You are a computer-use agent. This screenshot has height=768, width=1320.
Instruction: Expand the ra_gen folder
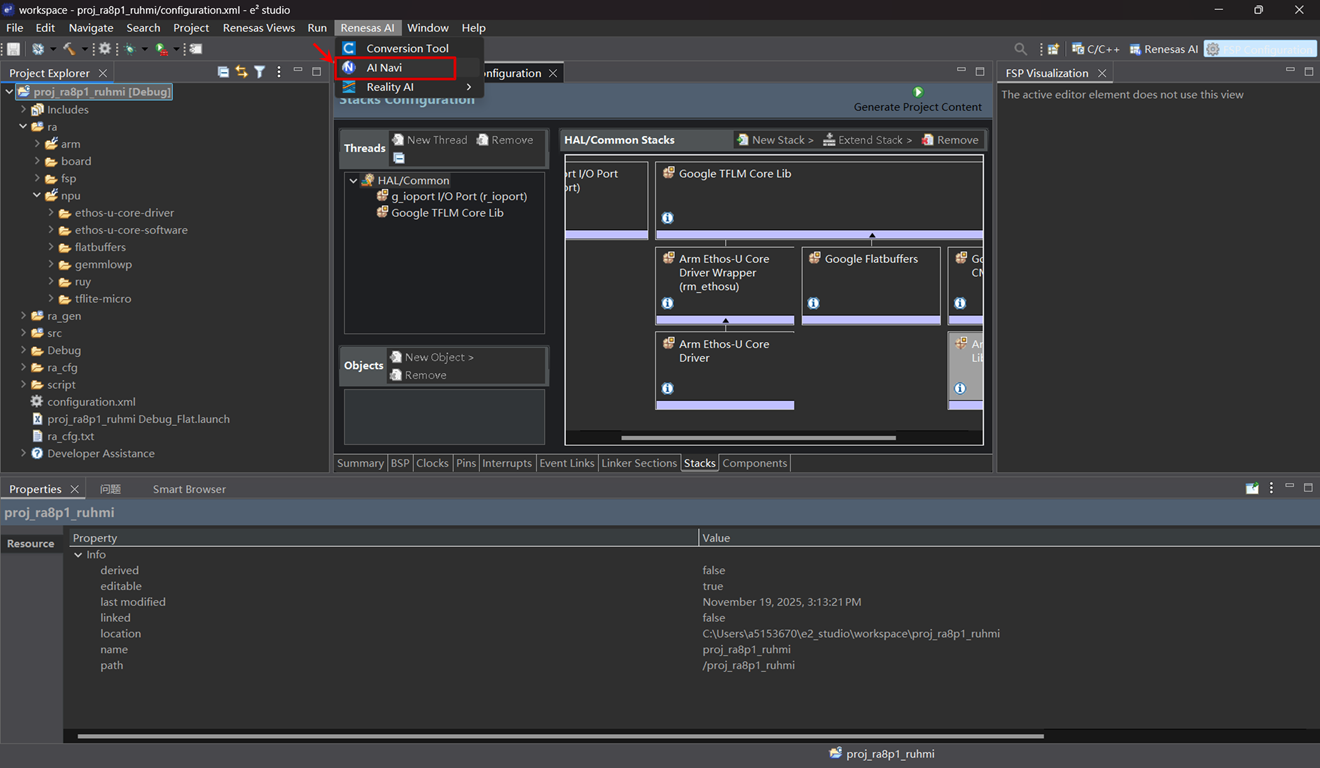point(23,316)
